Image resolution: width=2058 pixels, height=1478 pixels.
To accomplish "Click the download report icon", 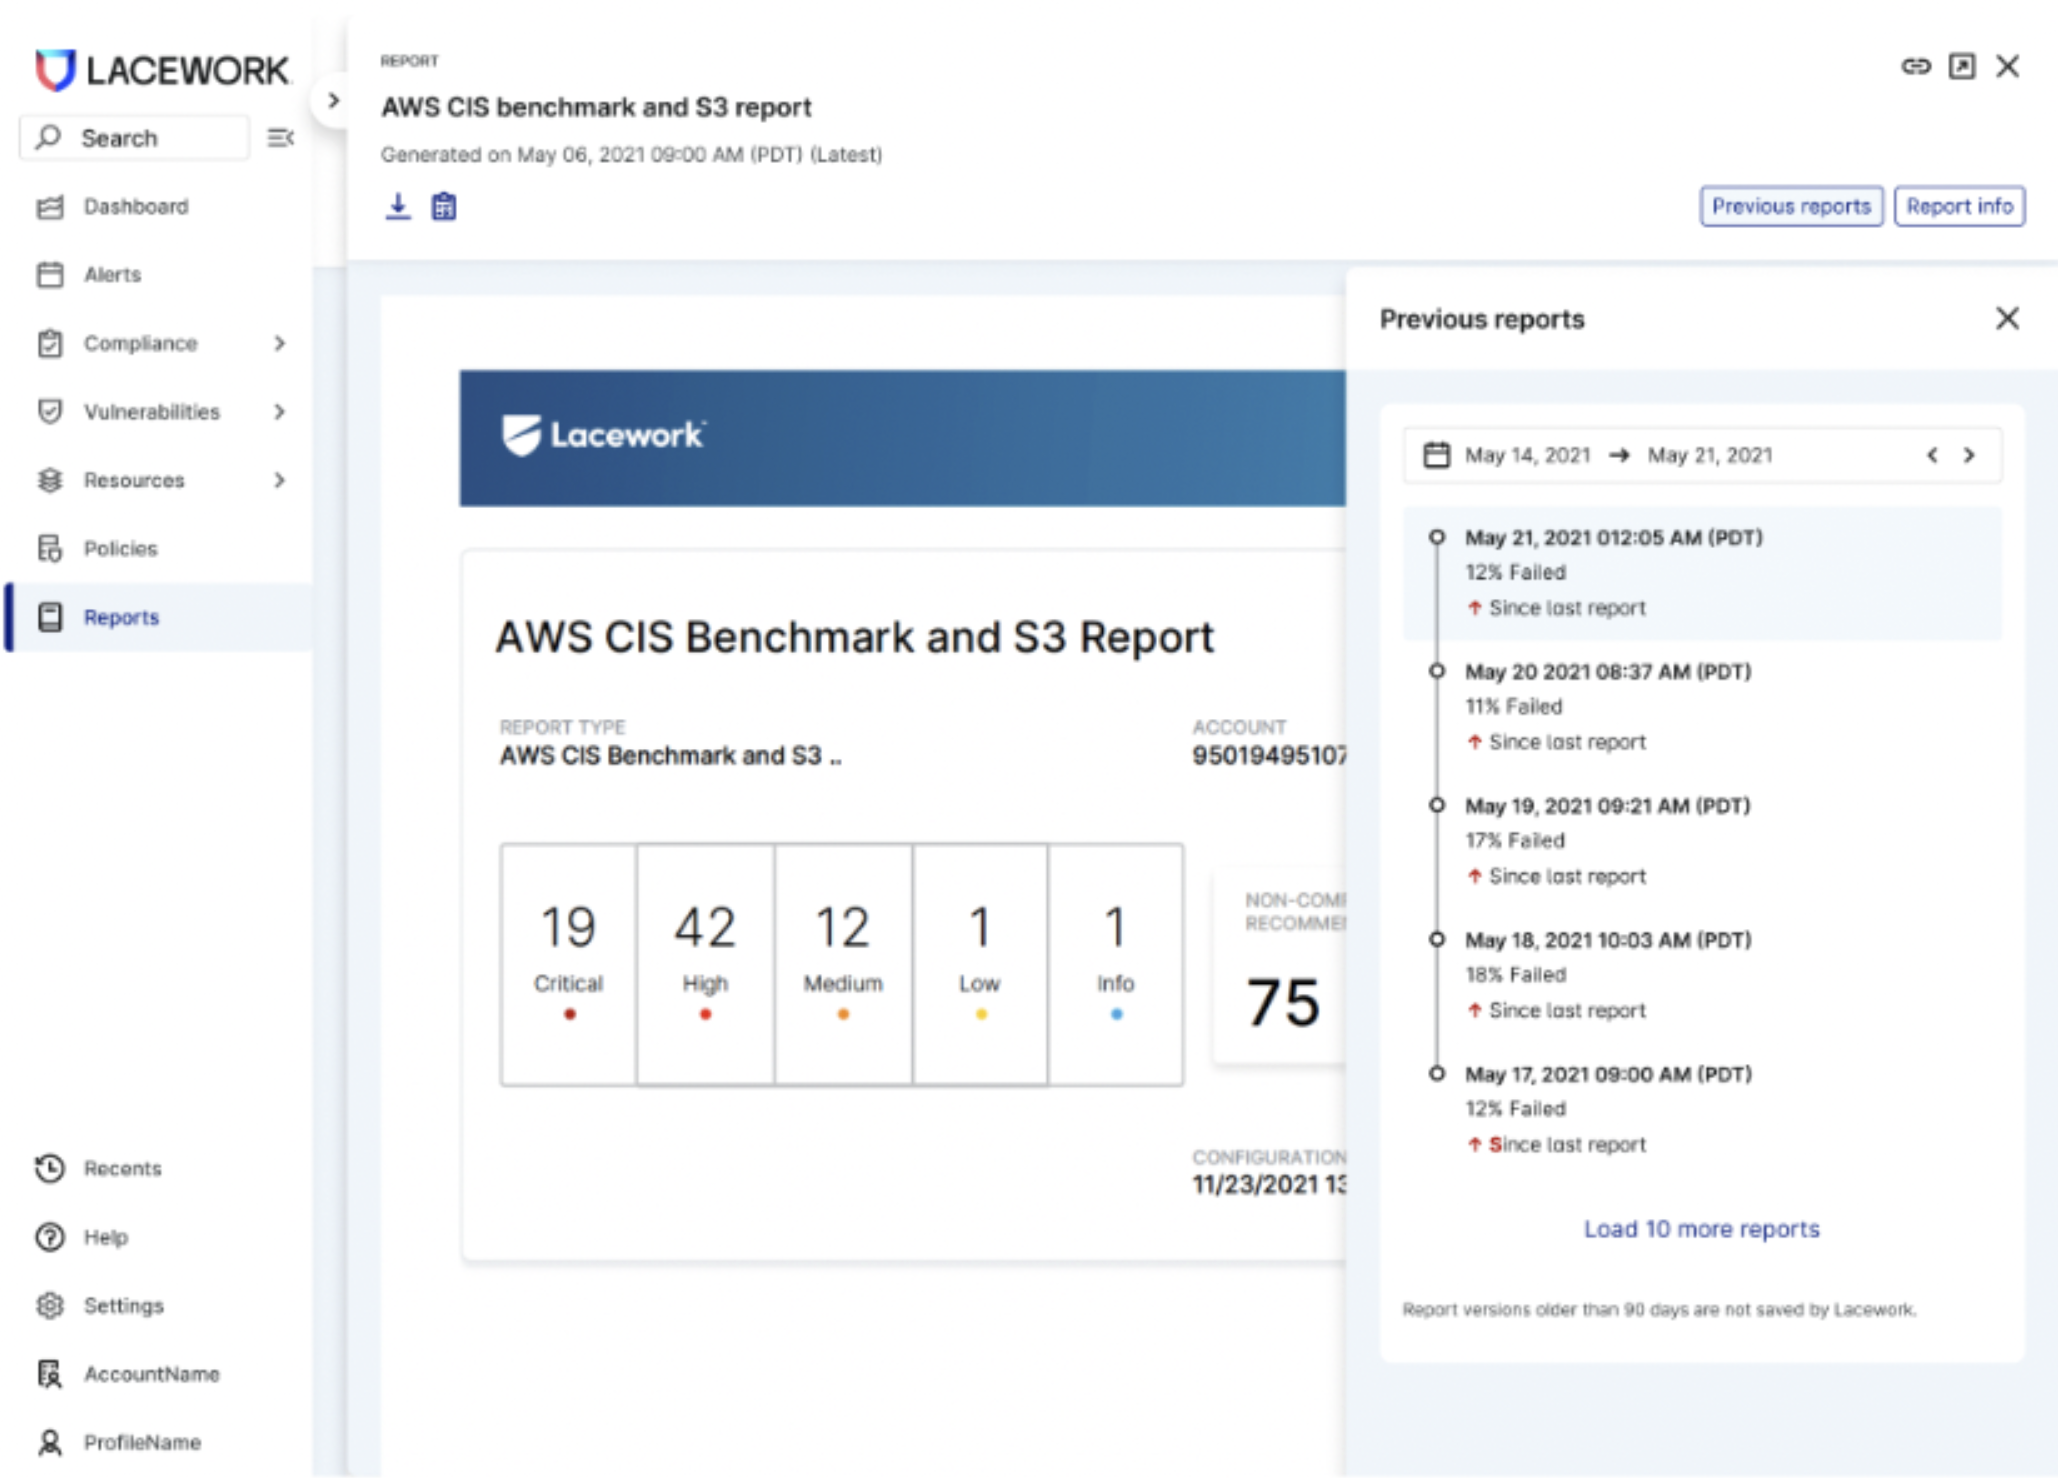I will 398,207.
